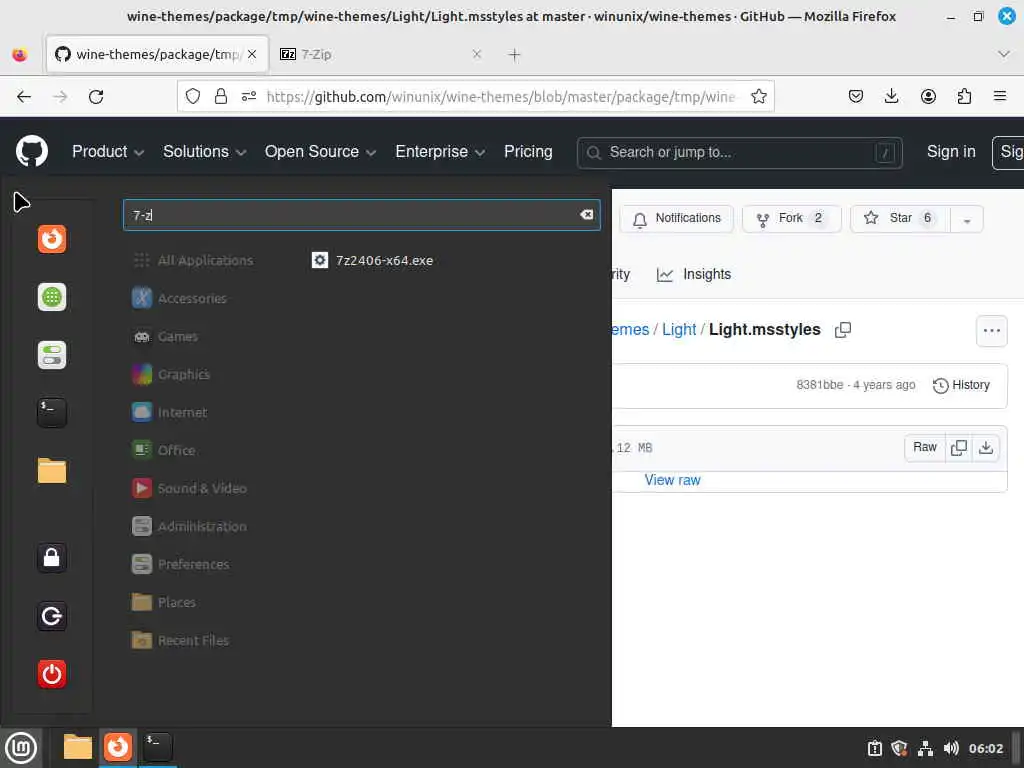Switch to the 7-Zip browser tab
This screenshot has height=768, width=1024.
pos(381,54)
